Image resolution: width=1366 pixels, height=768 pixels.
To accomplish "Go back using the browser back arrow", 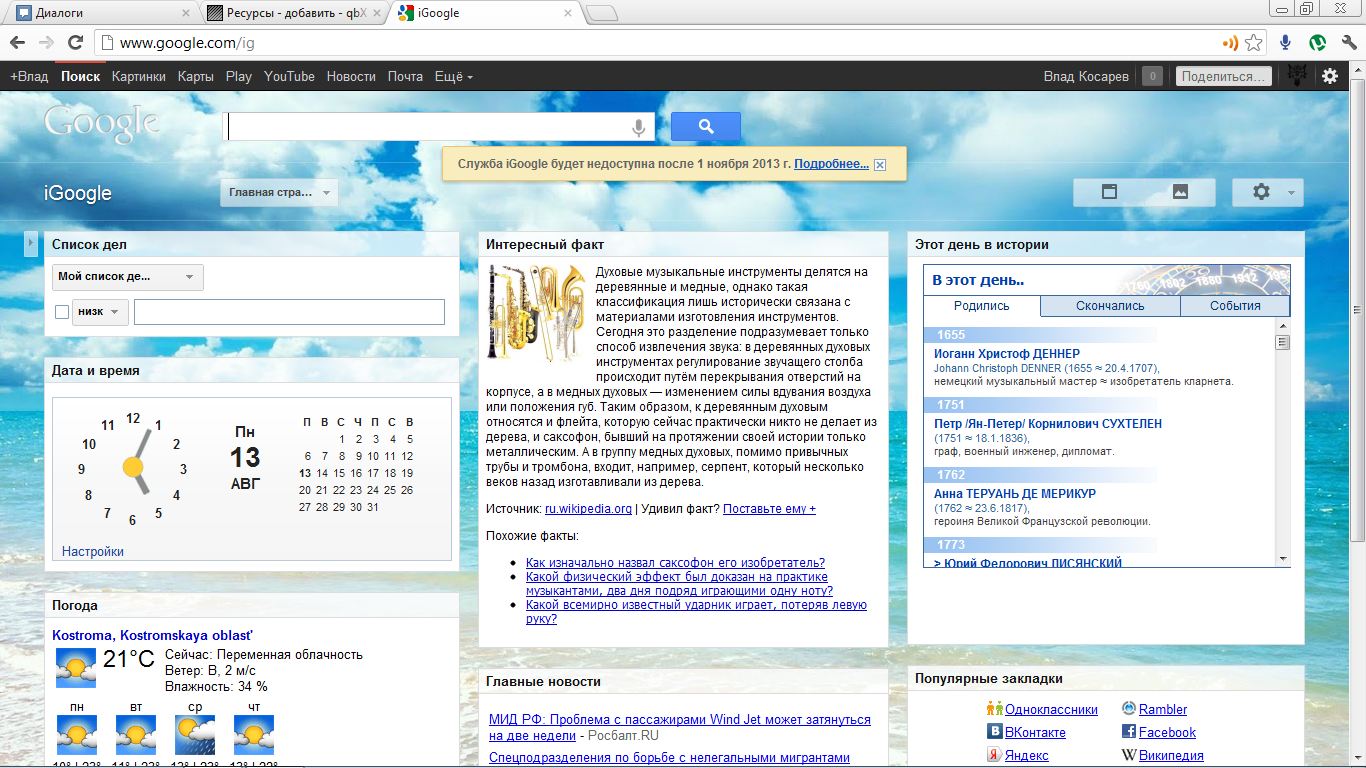I will 17,43.
